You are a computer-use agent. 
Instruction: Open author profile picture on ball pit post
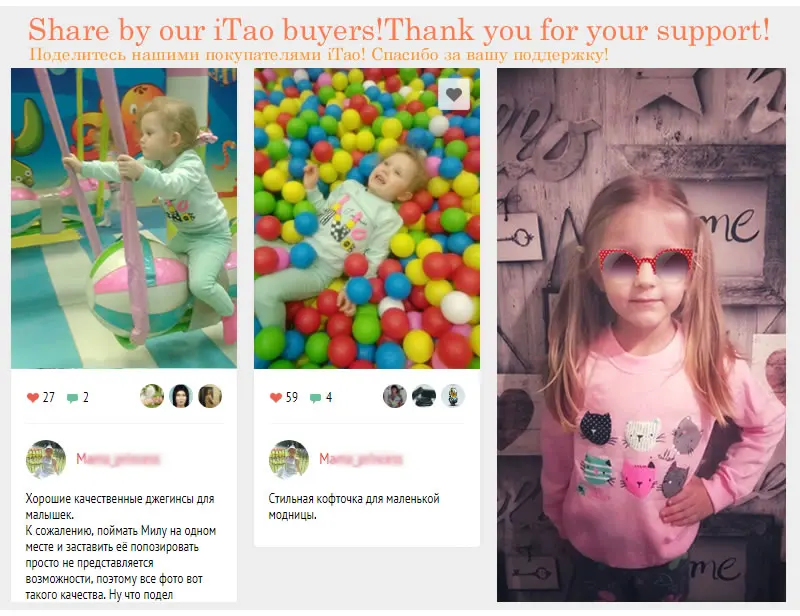(x=289, y=459)
